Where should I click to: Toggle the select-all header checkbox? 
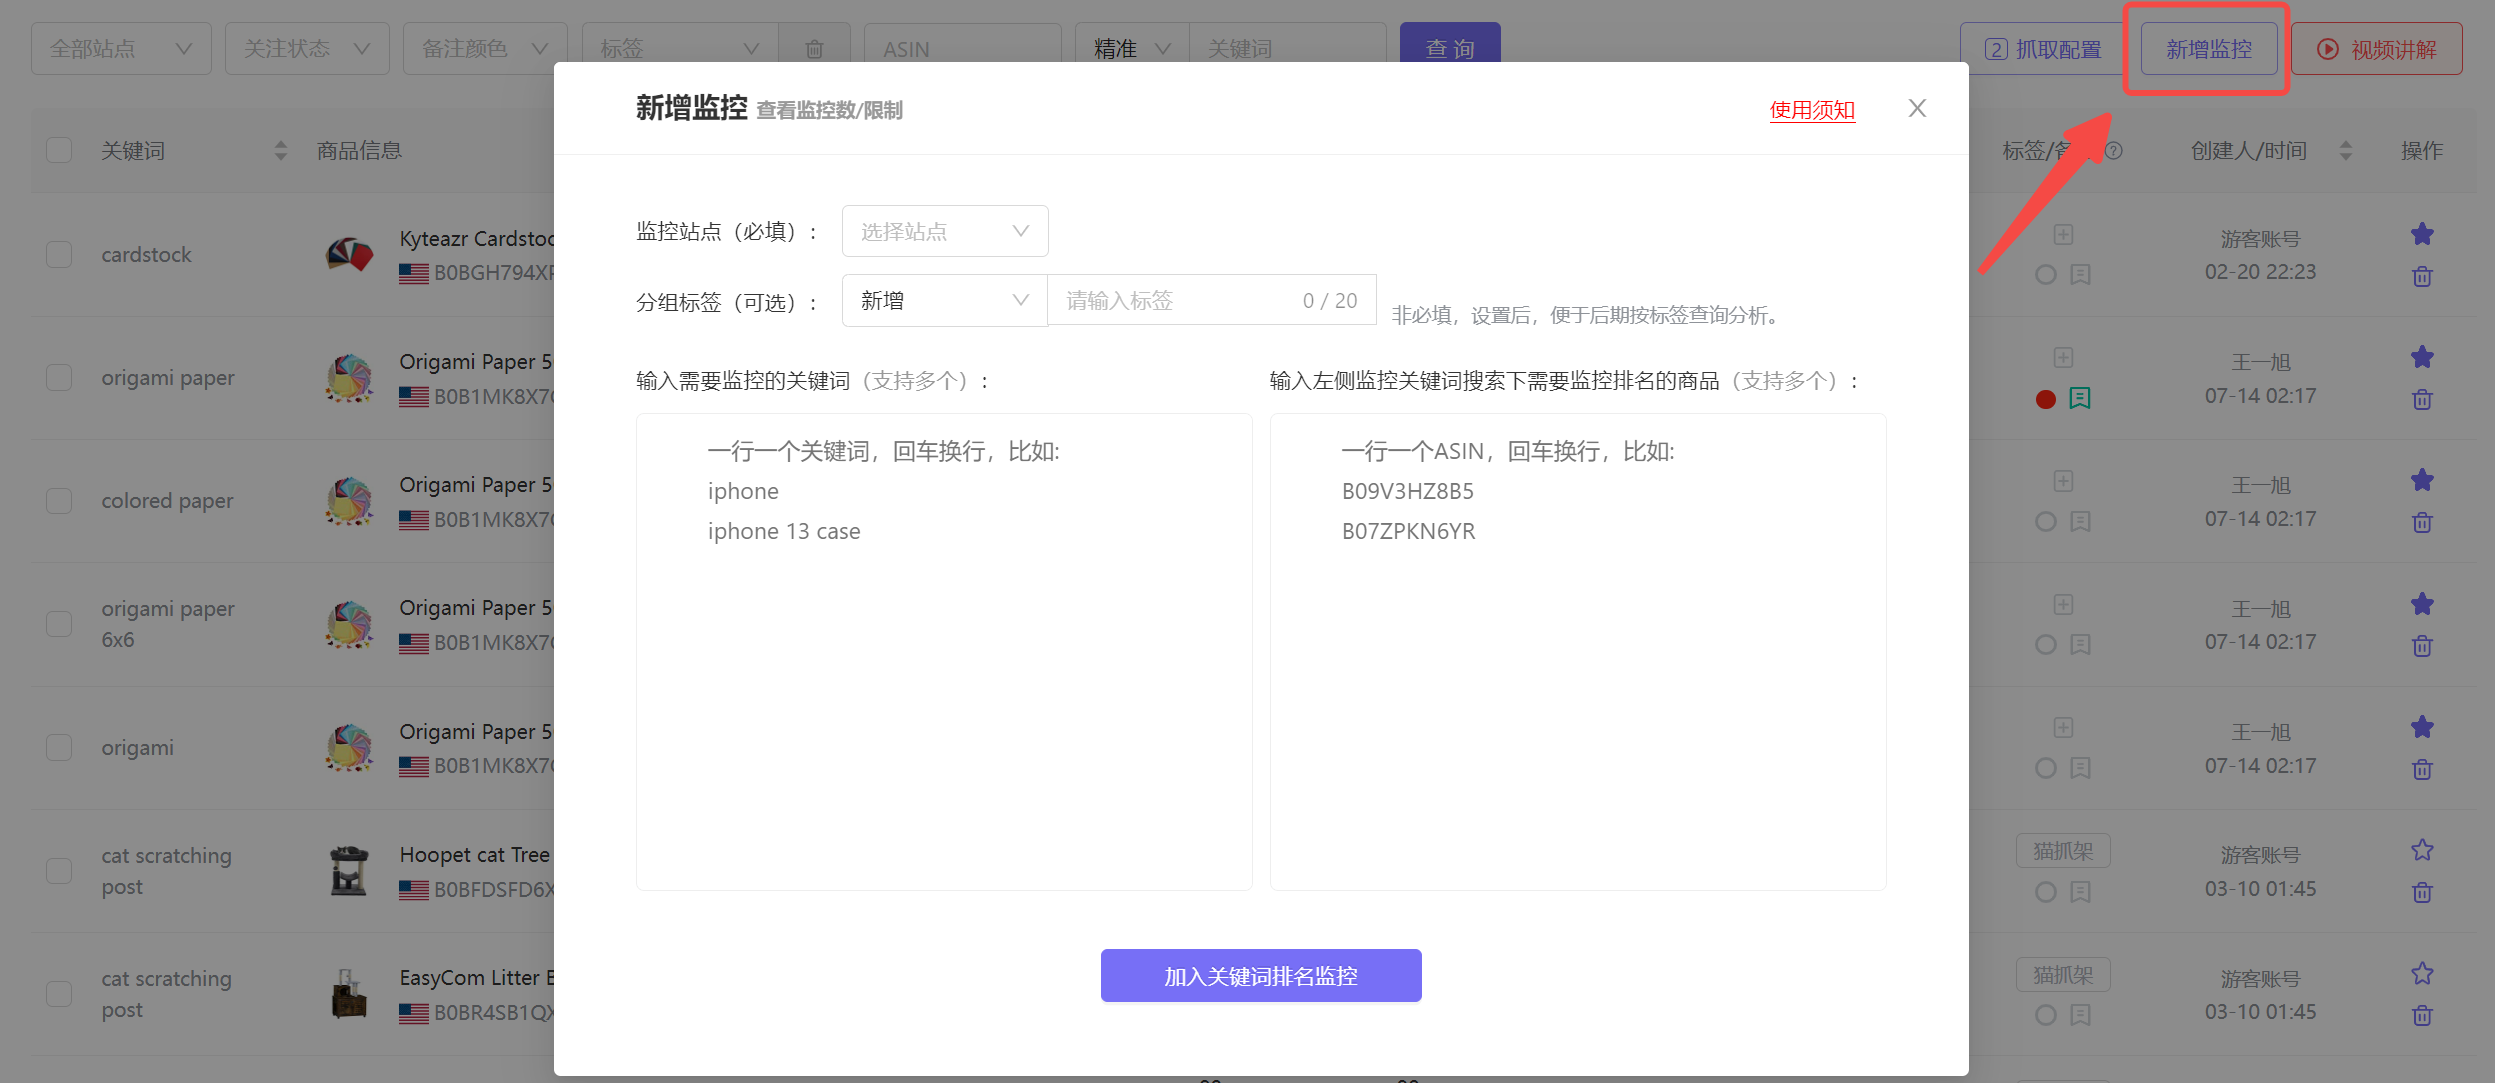[x=59, y=150]
